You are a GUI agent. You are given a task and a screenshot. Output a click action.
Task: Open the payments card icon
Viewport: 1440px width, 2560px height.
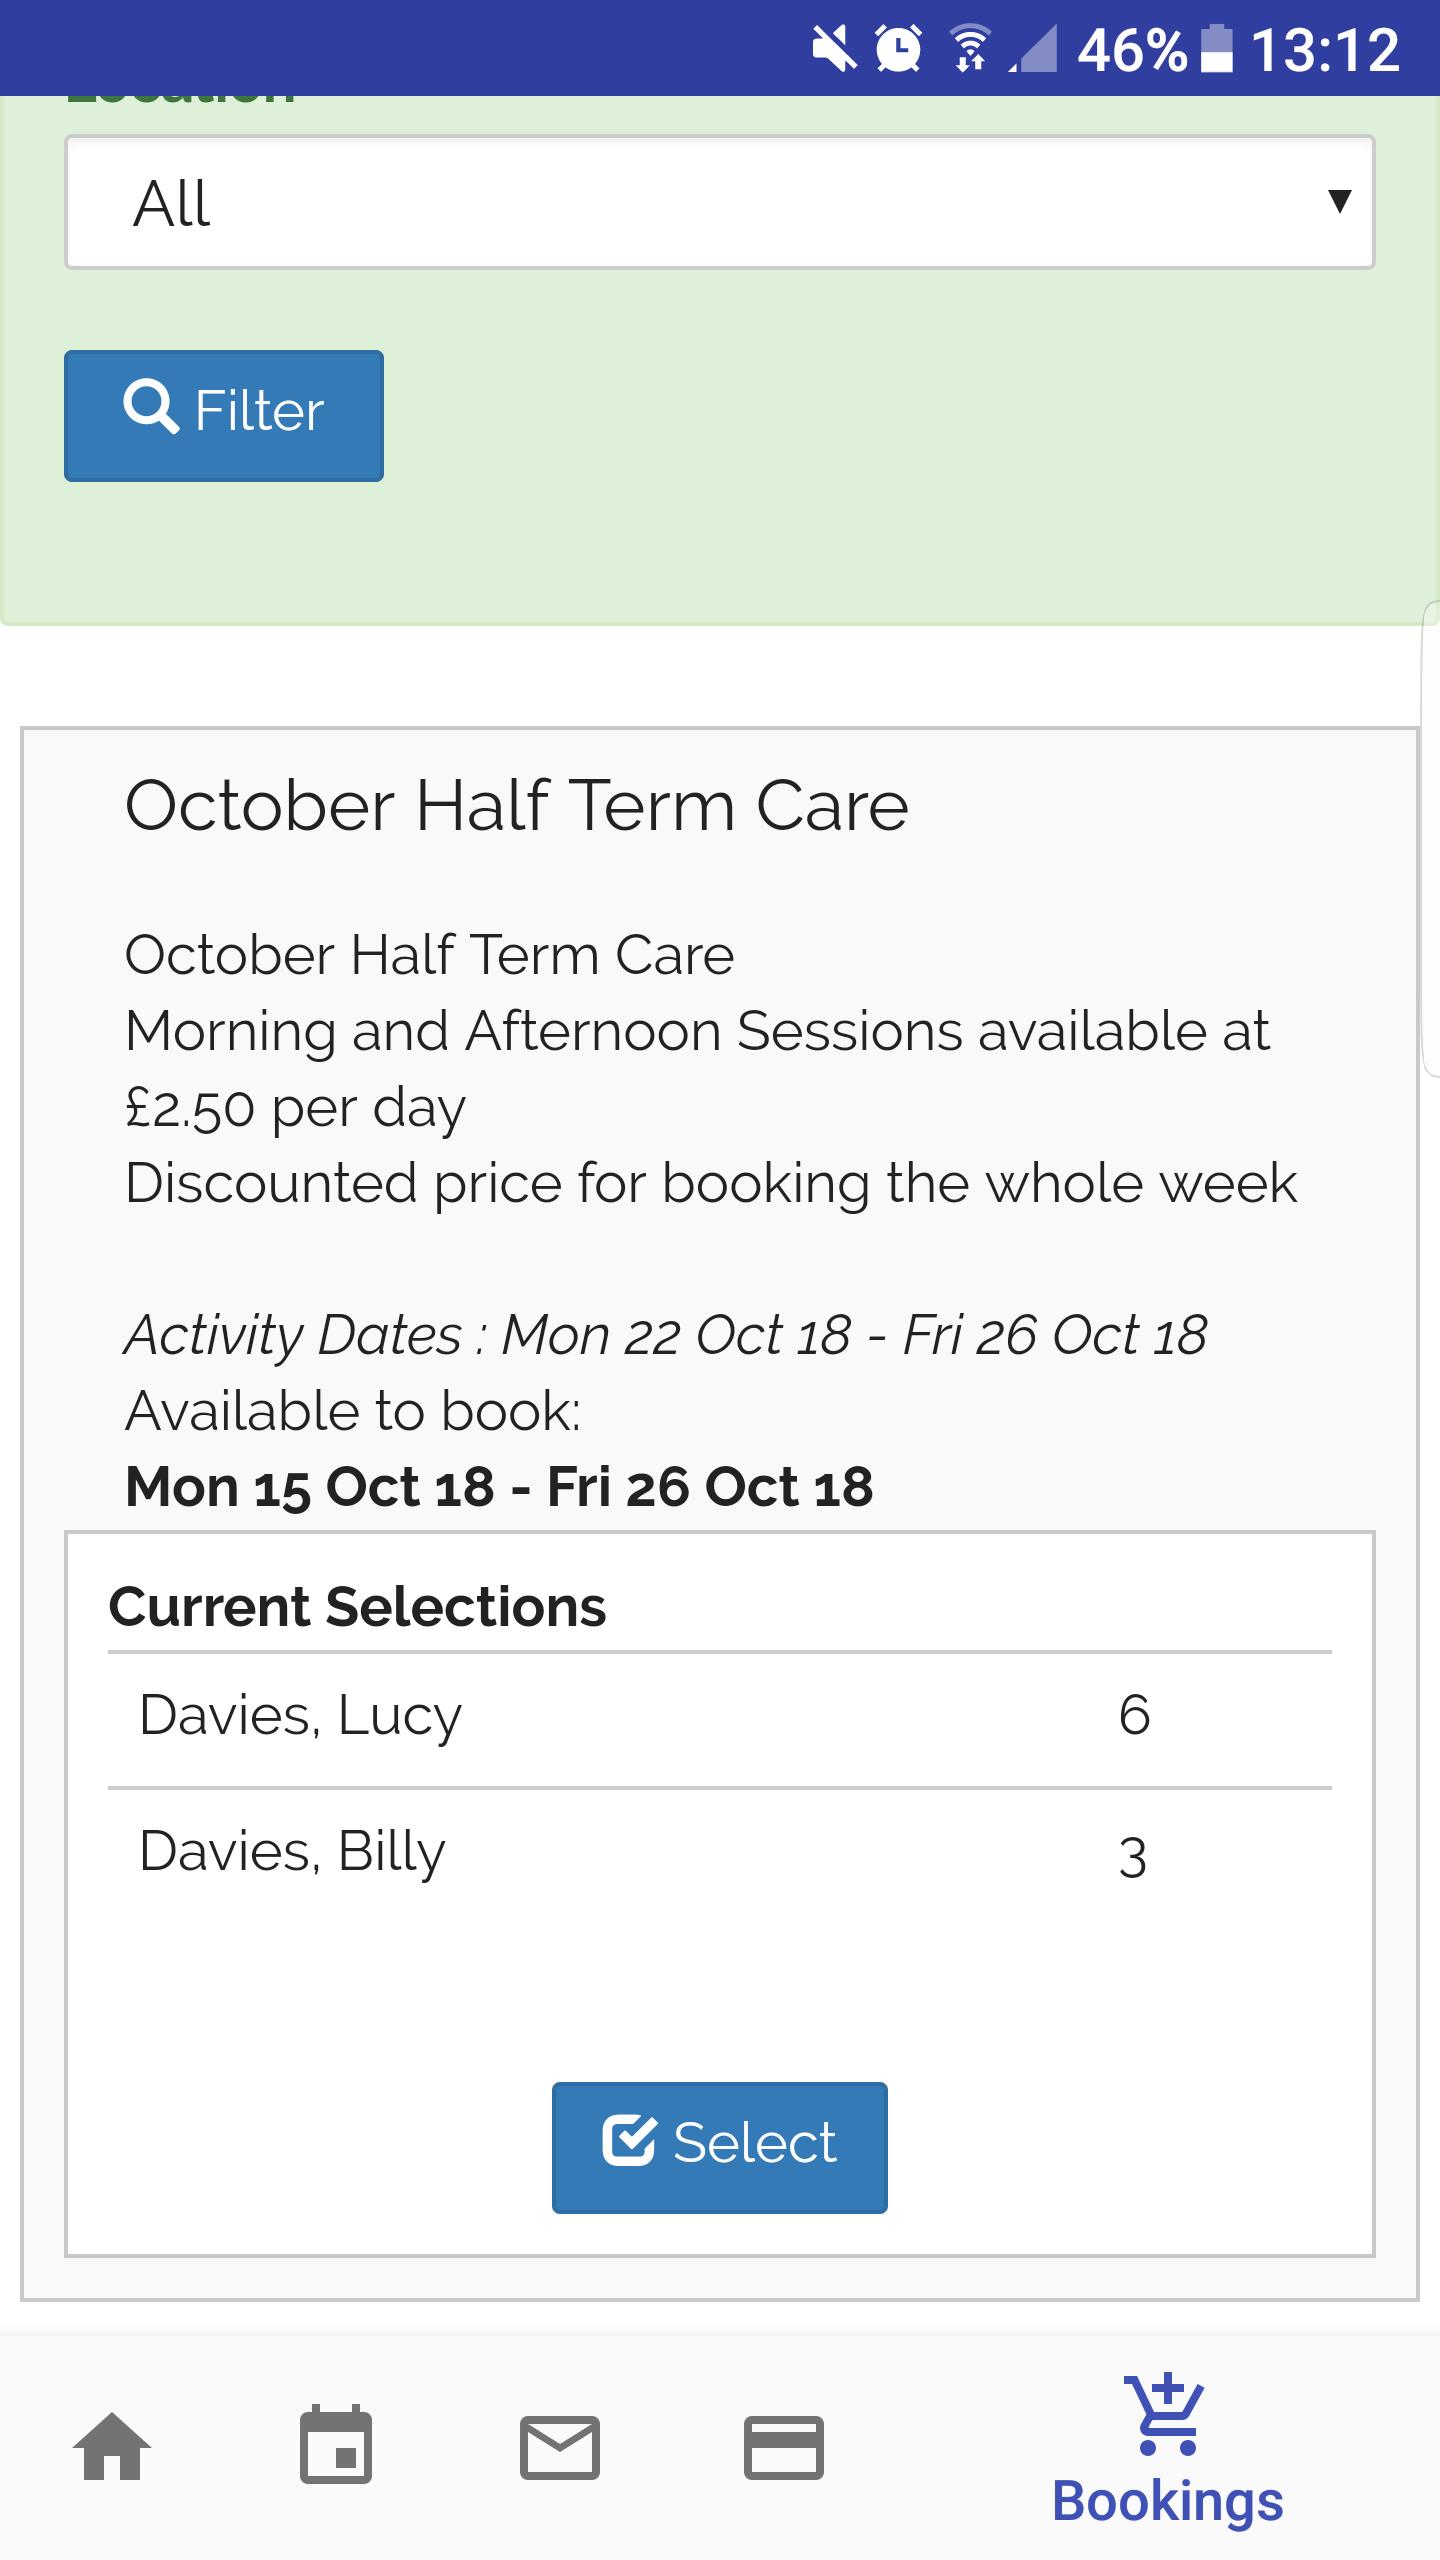tap(784, 2447)
